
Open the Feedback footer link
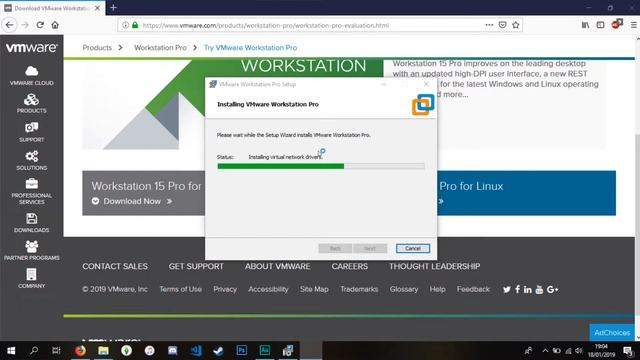click(x=473, y=289)
